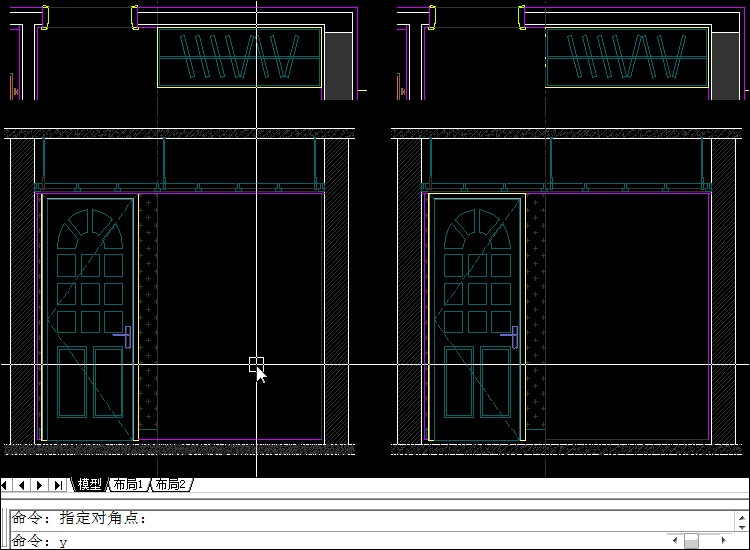Viewport: 750px width, 550px height.
Task: Open the 布局2 layout tab
Action: (170, 485)
